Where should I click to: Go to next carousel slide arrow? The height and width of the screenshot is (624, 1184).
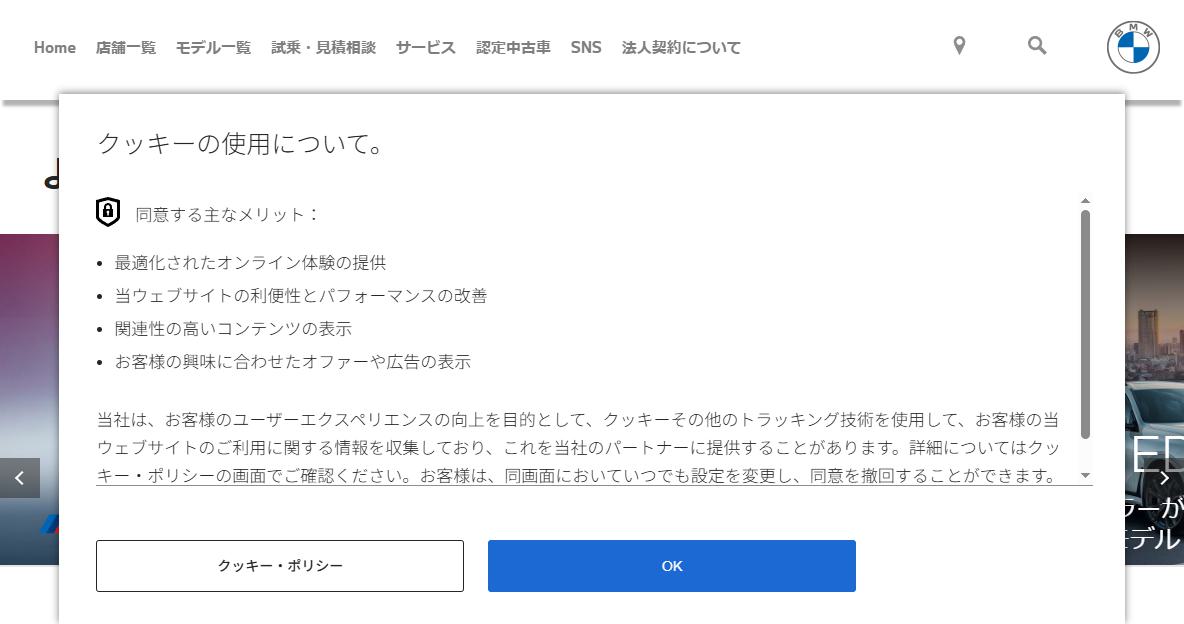[x=1164, y=477]
